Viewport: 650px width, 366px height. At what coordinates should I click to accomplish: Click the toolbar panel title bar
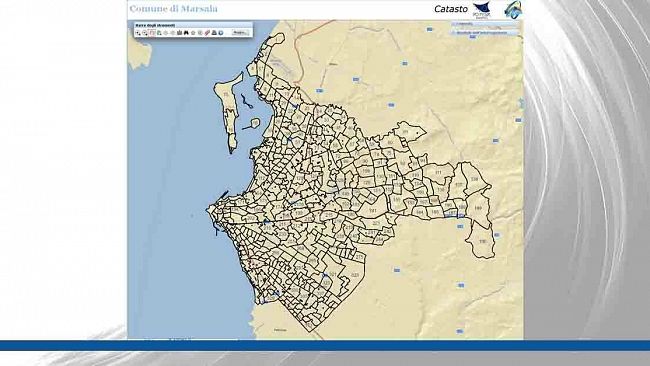pos(193,25)
